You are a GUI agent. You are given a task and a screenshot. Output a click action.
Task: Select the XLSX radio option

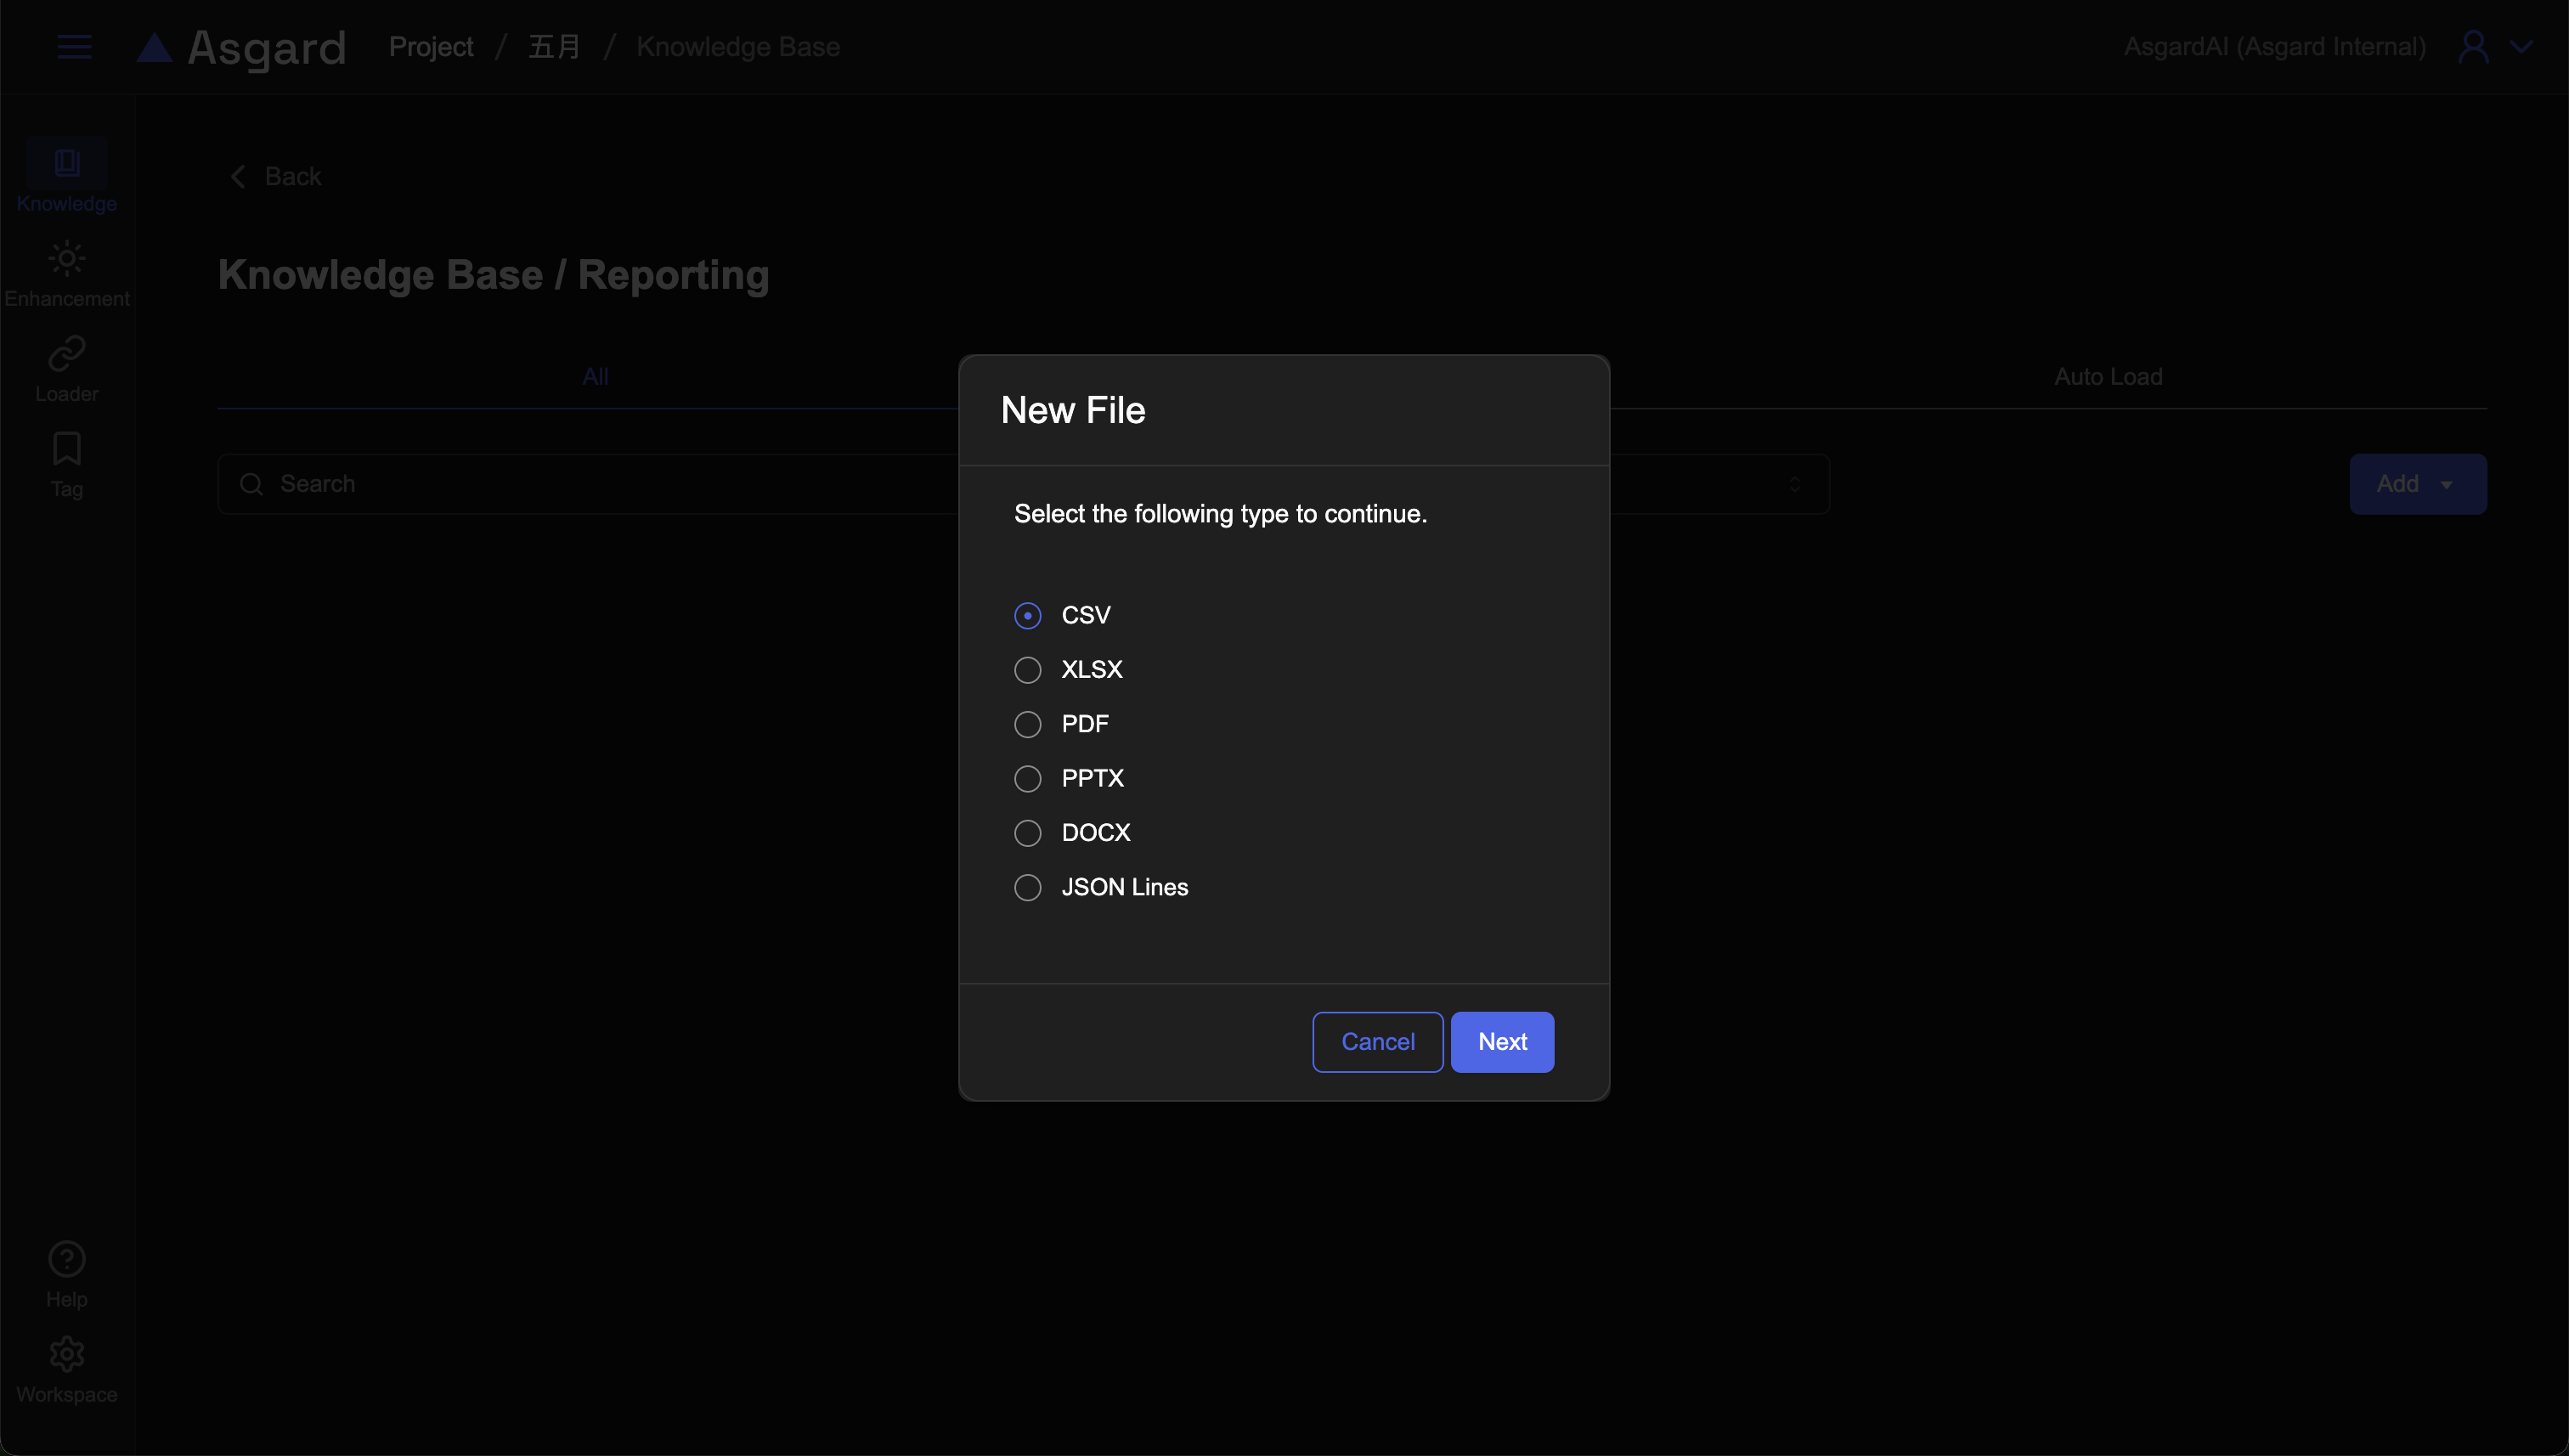[1027, 670]
